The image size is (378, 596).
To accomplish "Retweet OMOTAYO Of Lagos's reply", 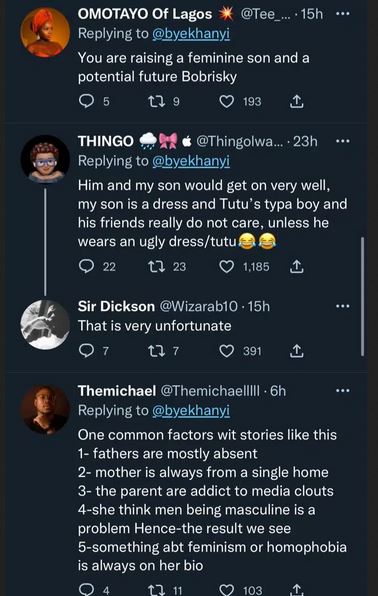I will point(156,101).
